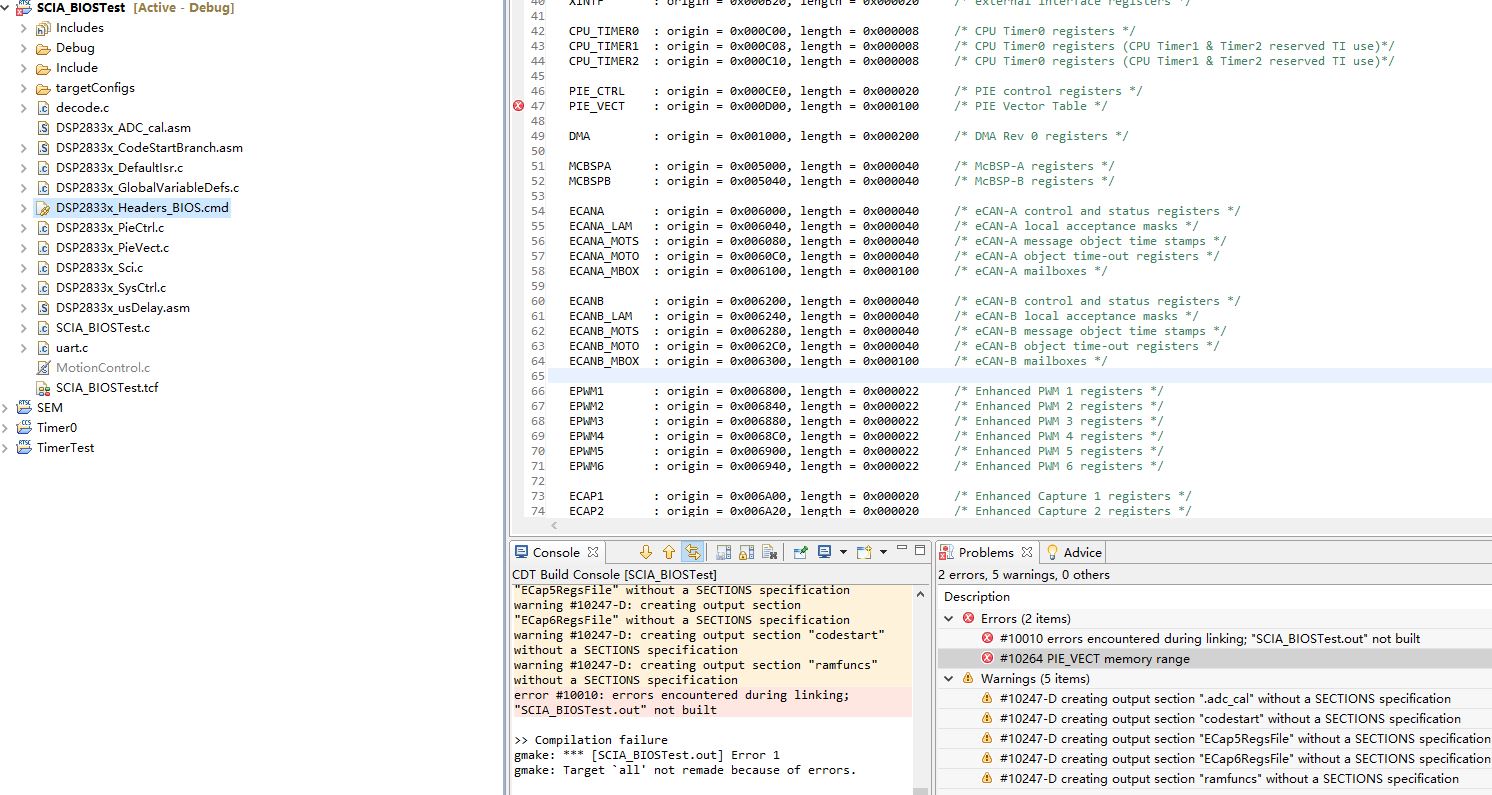Click the SCIA_BIOSTest project icon
The image size is (1492, 795).
click(x=24, y=8)
